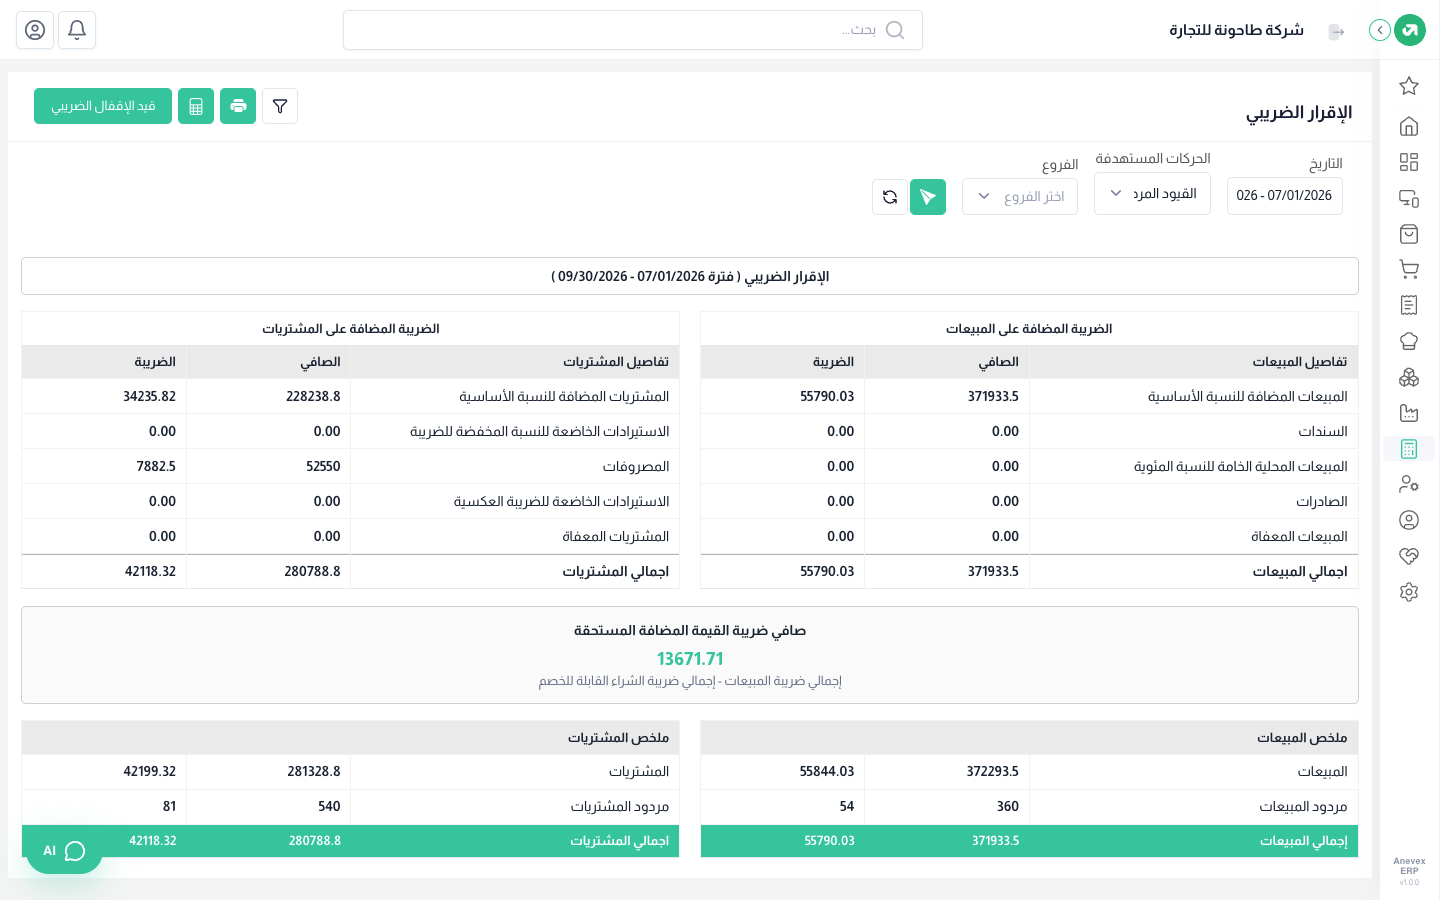Open the invoice document icon in the sidebar
Screen dimensions: 1440x900
click(1409, 305)
